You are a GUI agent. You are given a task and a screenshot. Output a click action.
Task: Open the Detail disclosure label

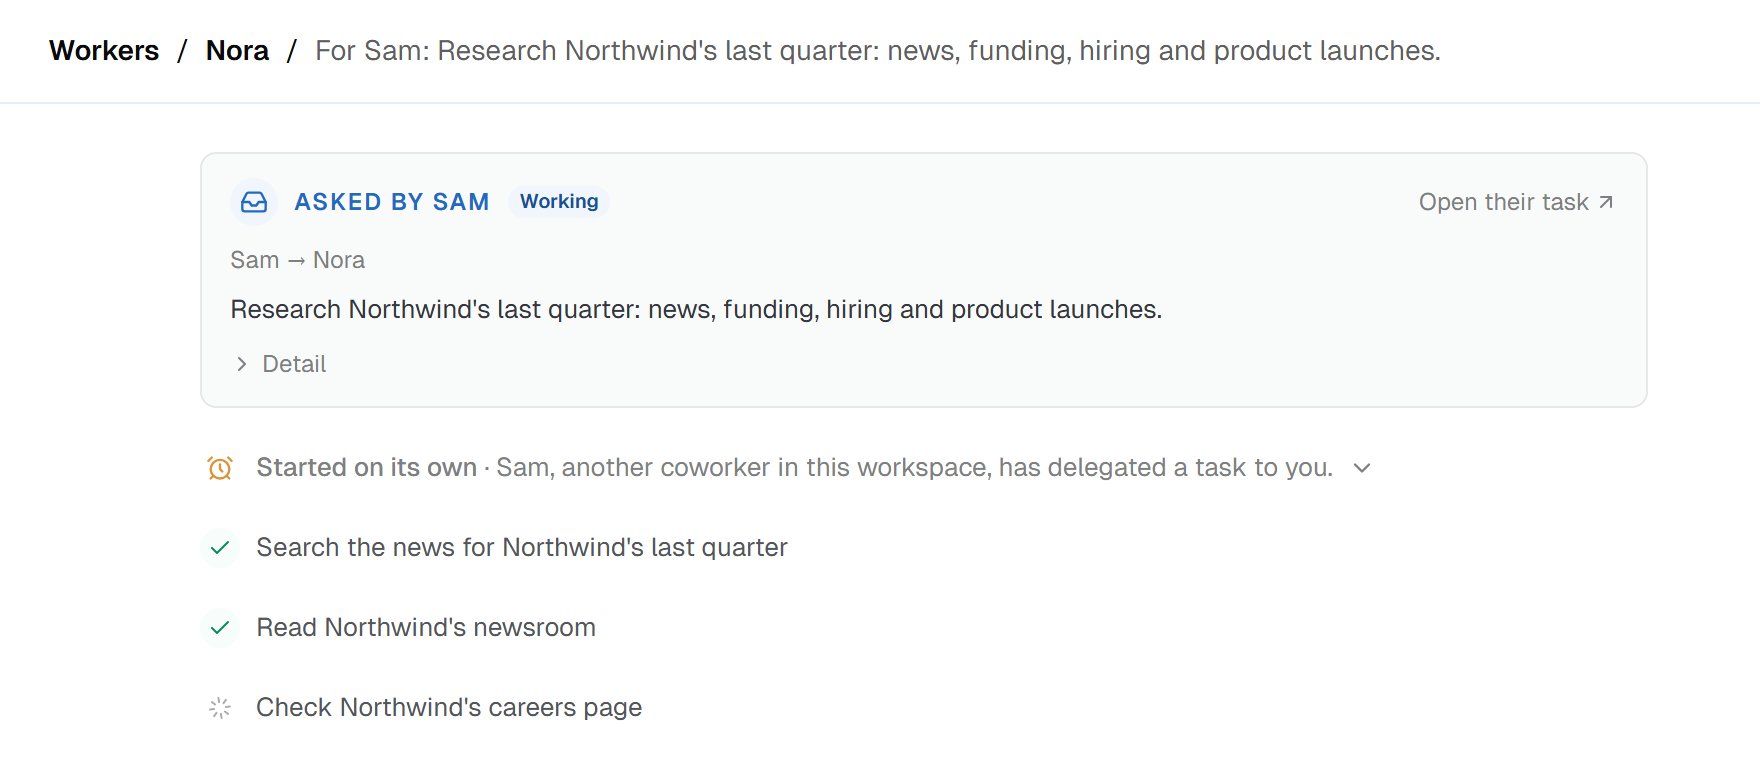(x=294, y=364)
